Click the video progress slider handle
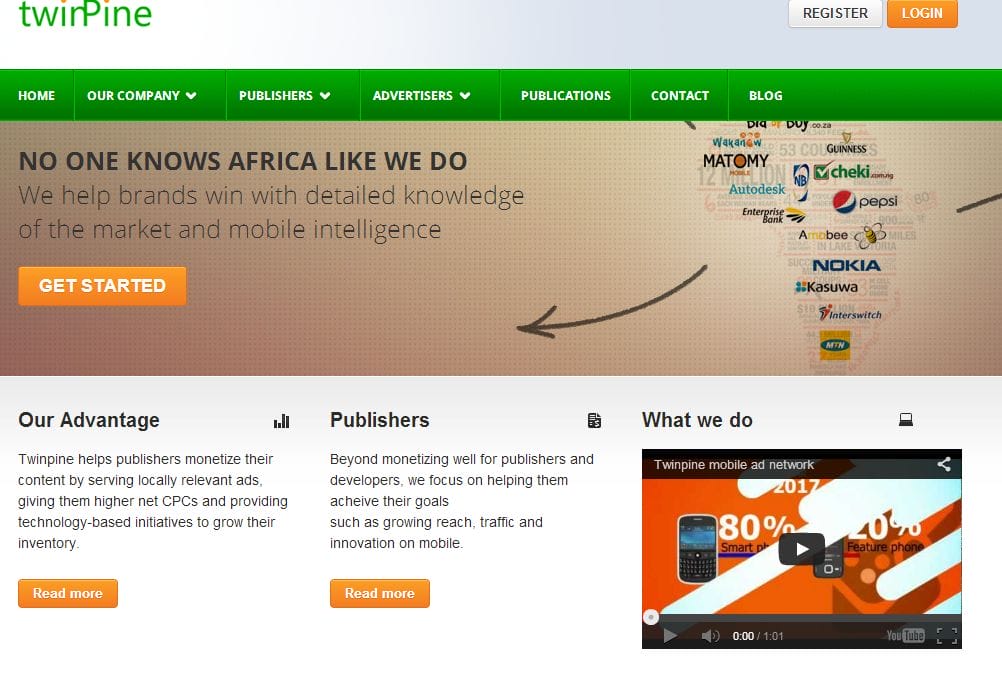Viewport: 1002px width, 680px height. point(651,617)
